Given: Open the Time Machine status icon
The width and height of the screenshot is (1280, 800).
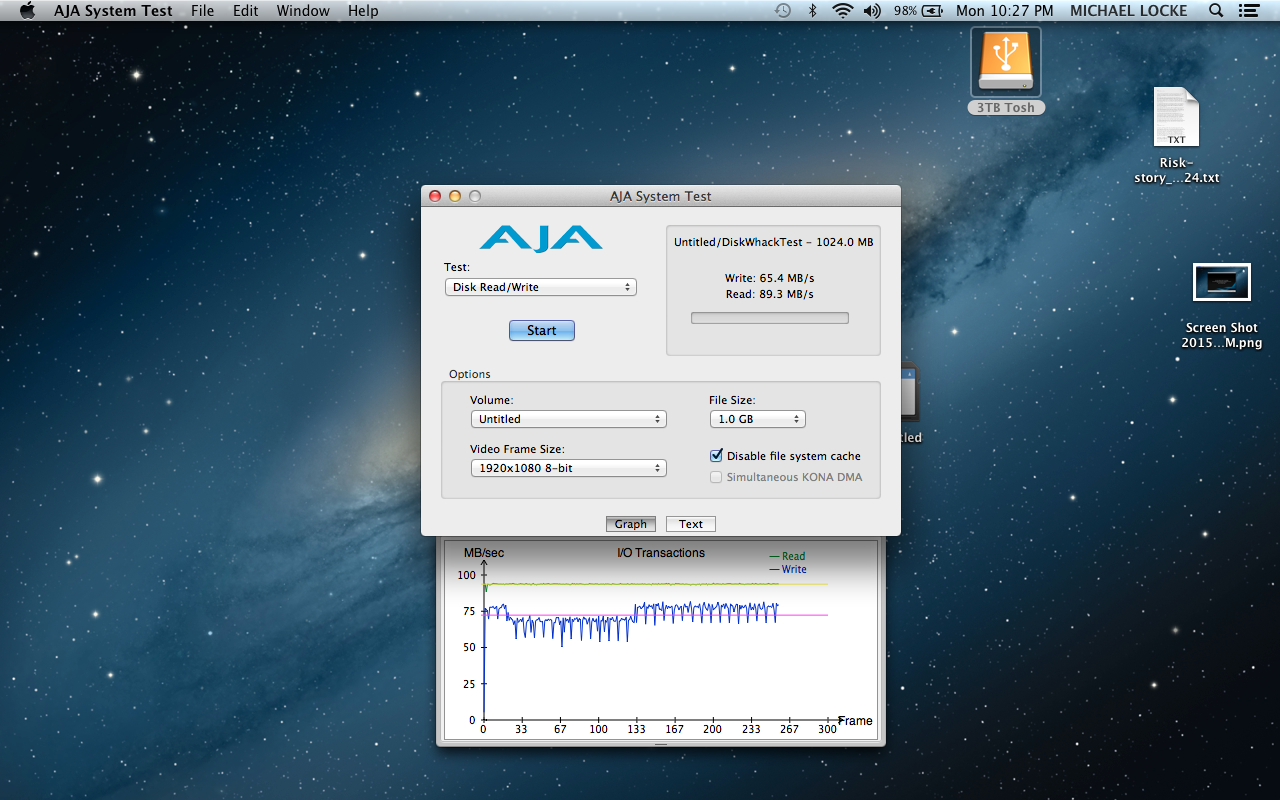Looking at the screenshot, I should point(782,11).
